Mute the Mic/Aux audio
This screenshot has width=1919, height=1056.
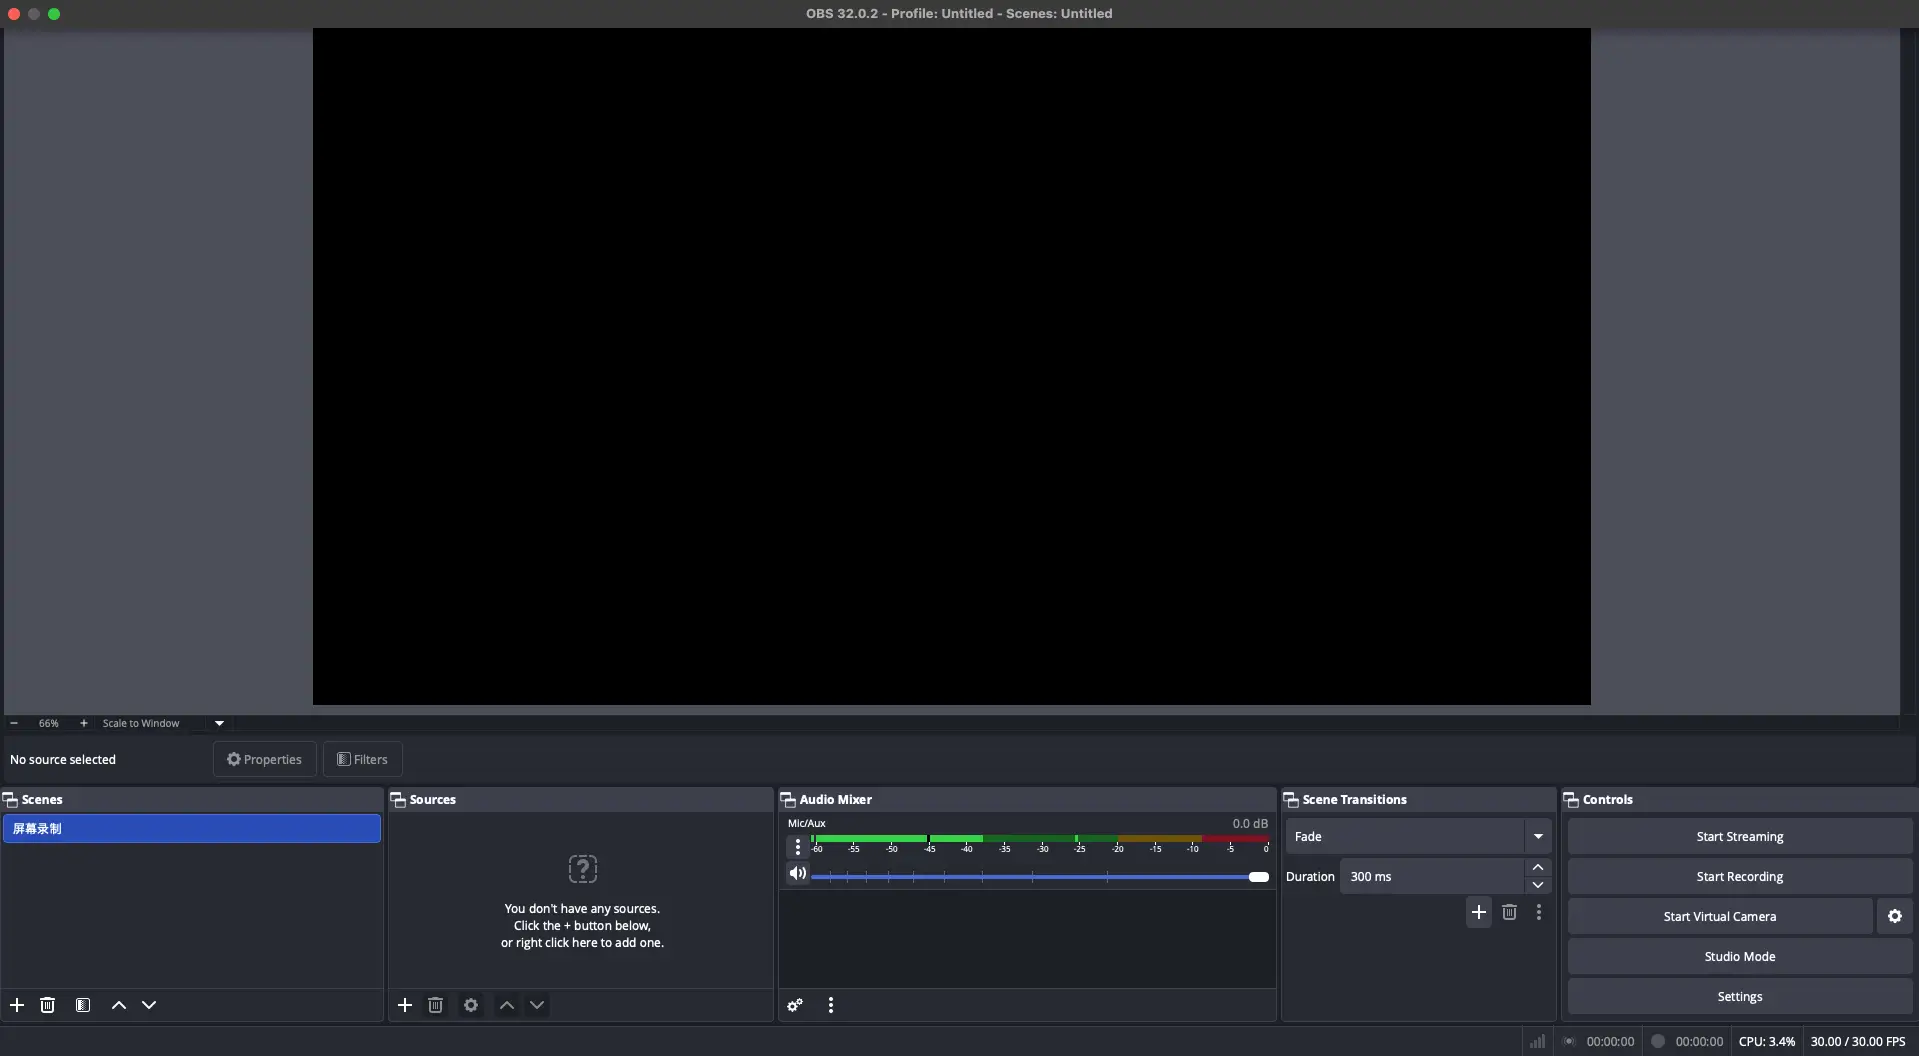click(798, 874)
